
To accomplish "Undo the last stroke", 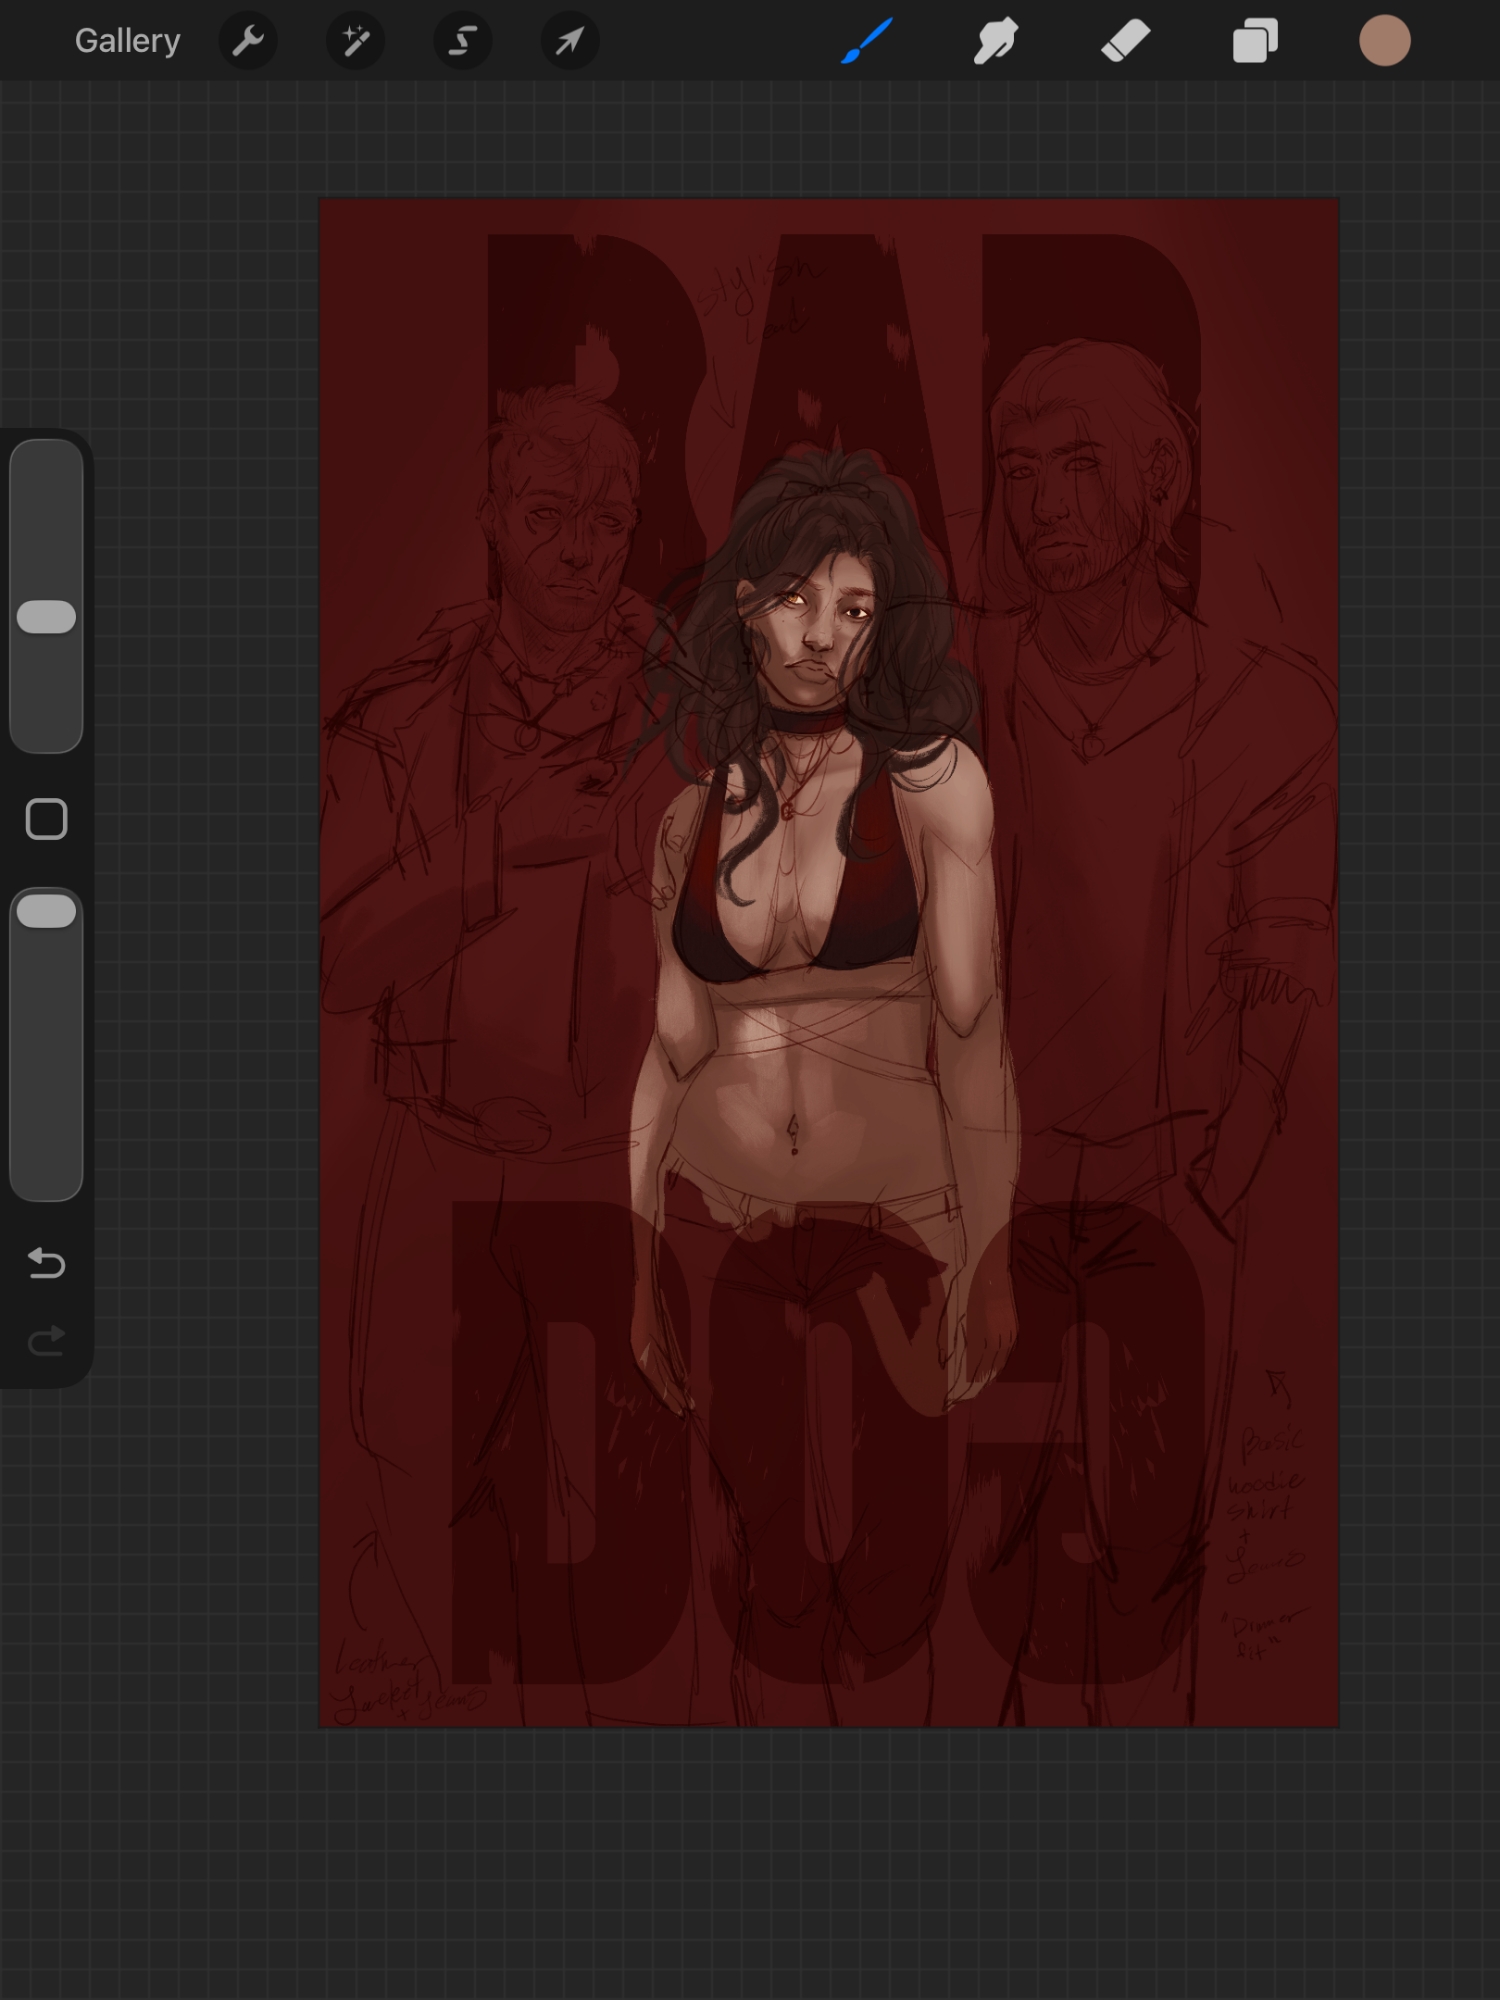I will (47, 1263).
